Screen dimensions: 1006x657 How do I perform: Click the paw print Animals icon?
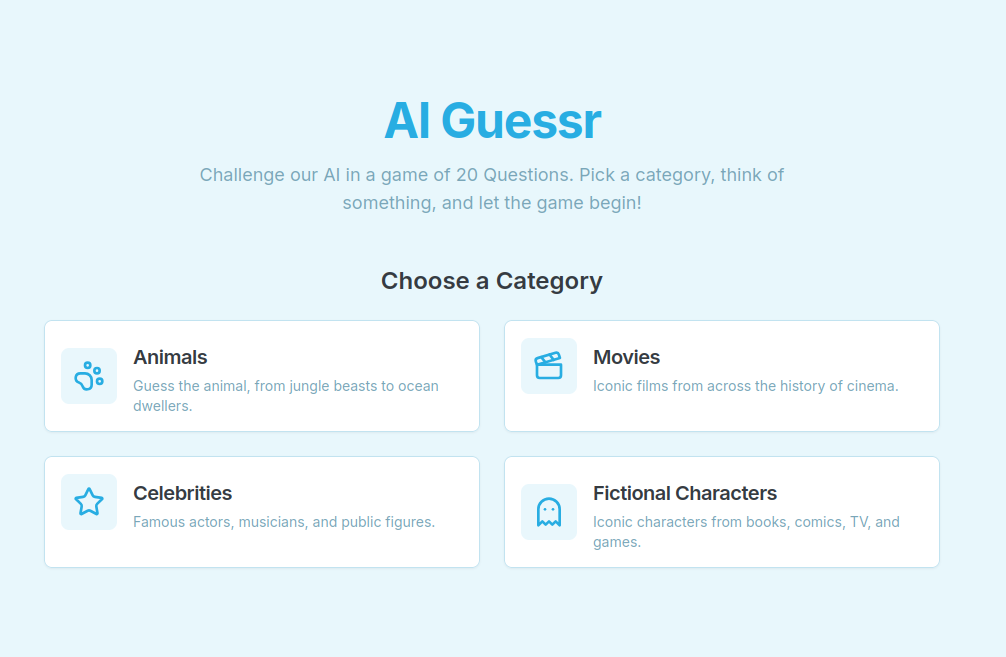click(89, 376)
